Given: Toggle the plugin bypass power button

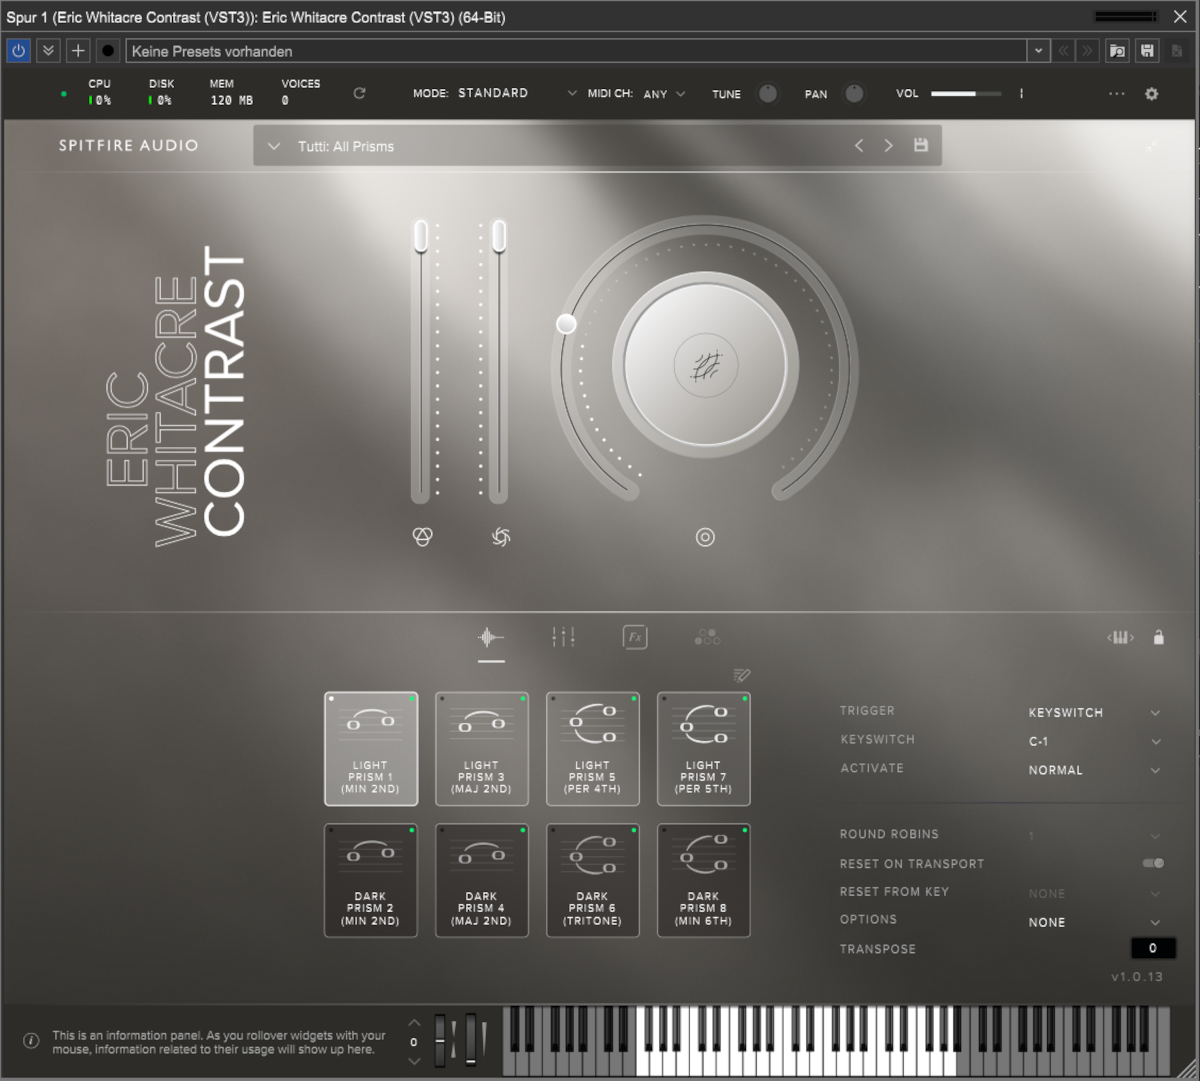Looking at the screenshot, I should tap(19, 51).
